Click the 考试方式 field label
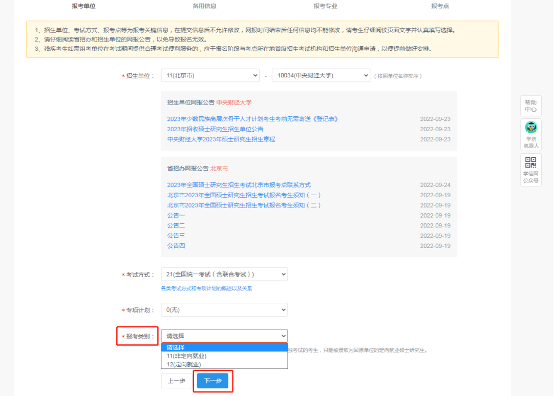Image resolution: width=554 pixels, height=396 pixels. 140,274
